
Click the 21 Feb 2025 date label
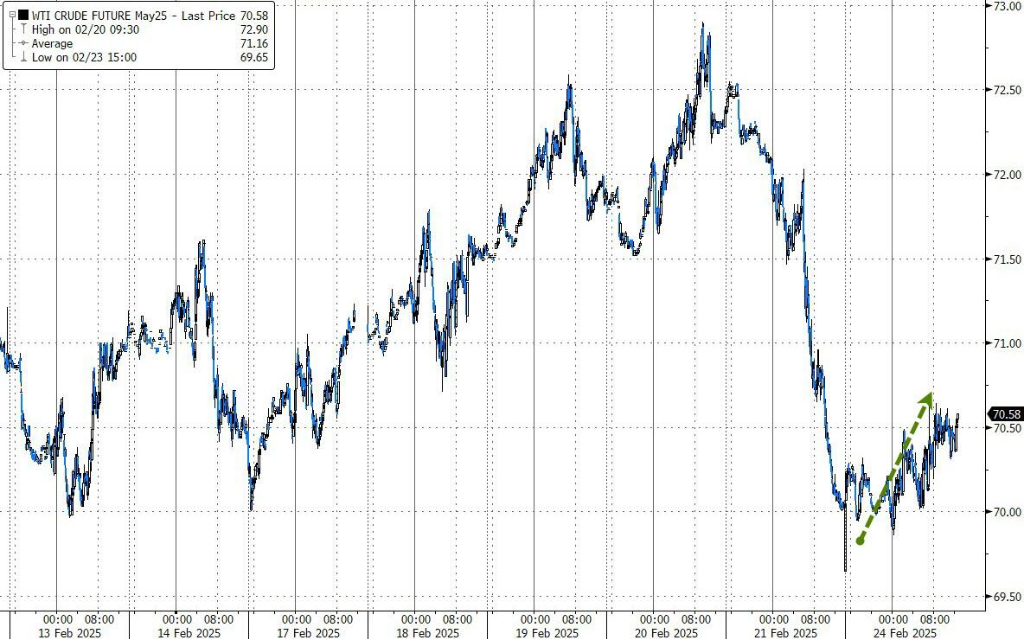point(786,632)
